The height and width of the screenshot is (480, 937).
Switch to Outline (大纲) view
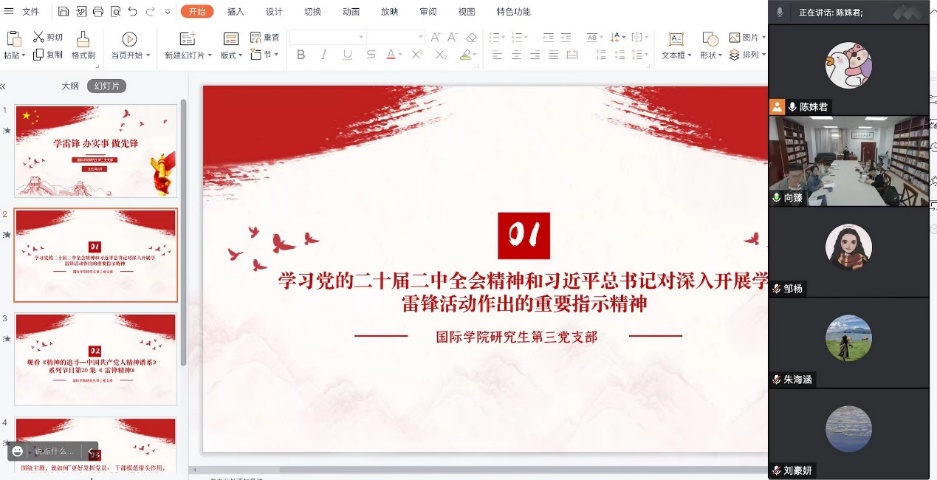(70, 86)
